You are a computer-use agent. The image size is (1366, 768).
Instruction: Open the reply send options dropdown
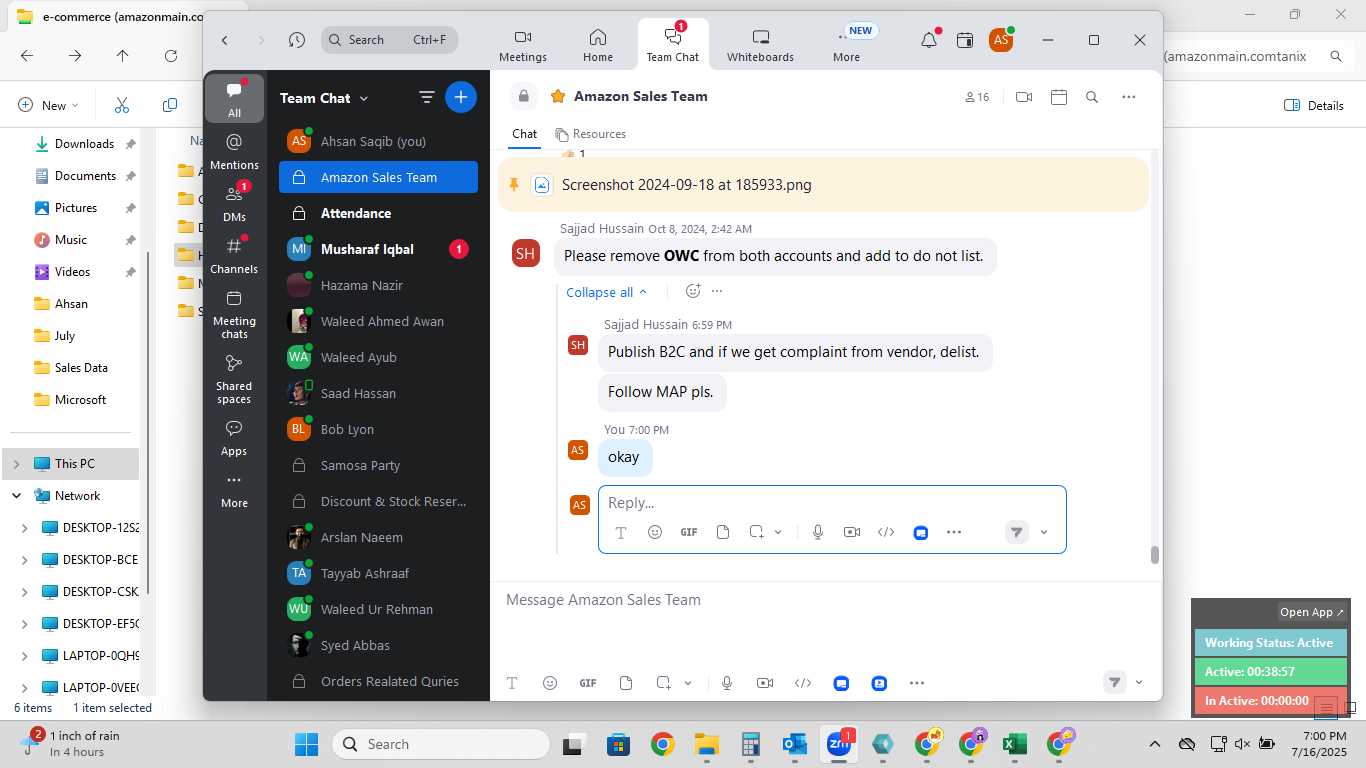[x=1044, y=532]
